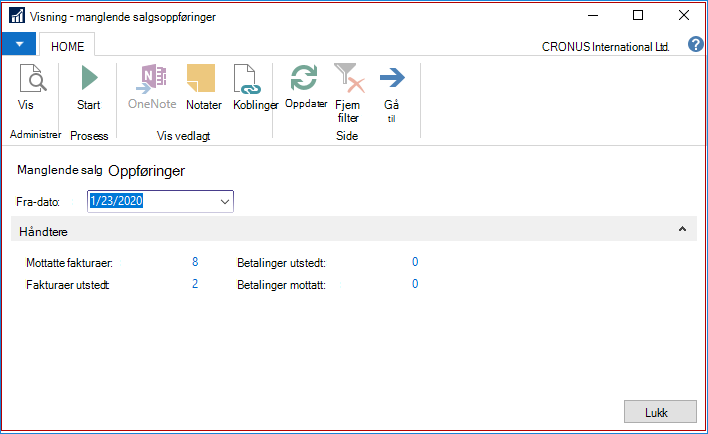Collapse the Håndtere section
Viewport: 708px width, 434px height.
[x=682, y=229]
